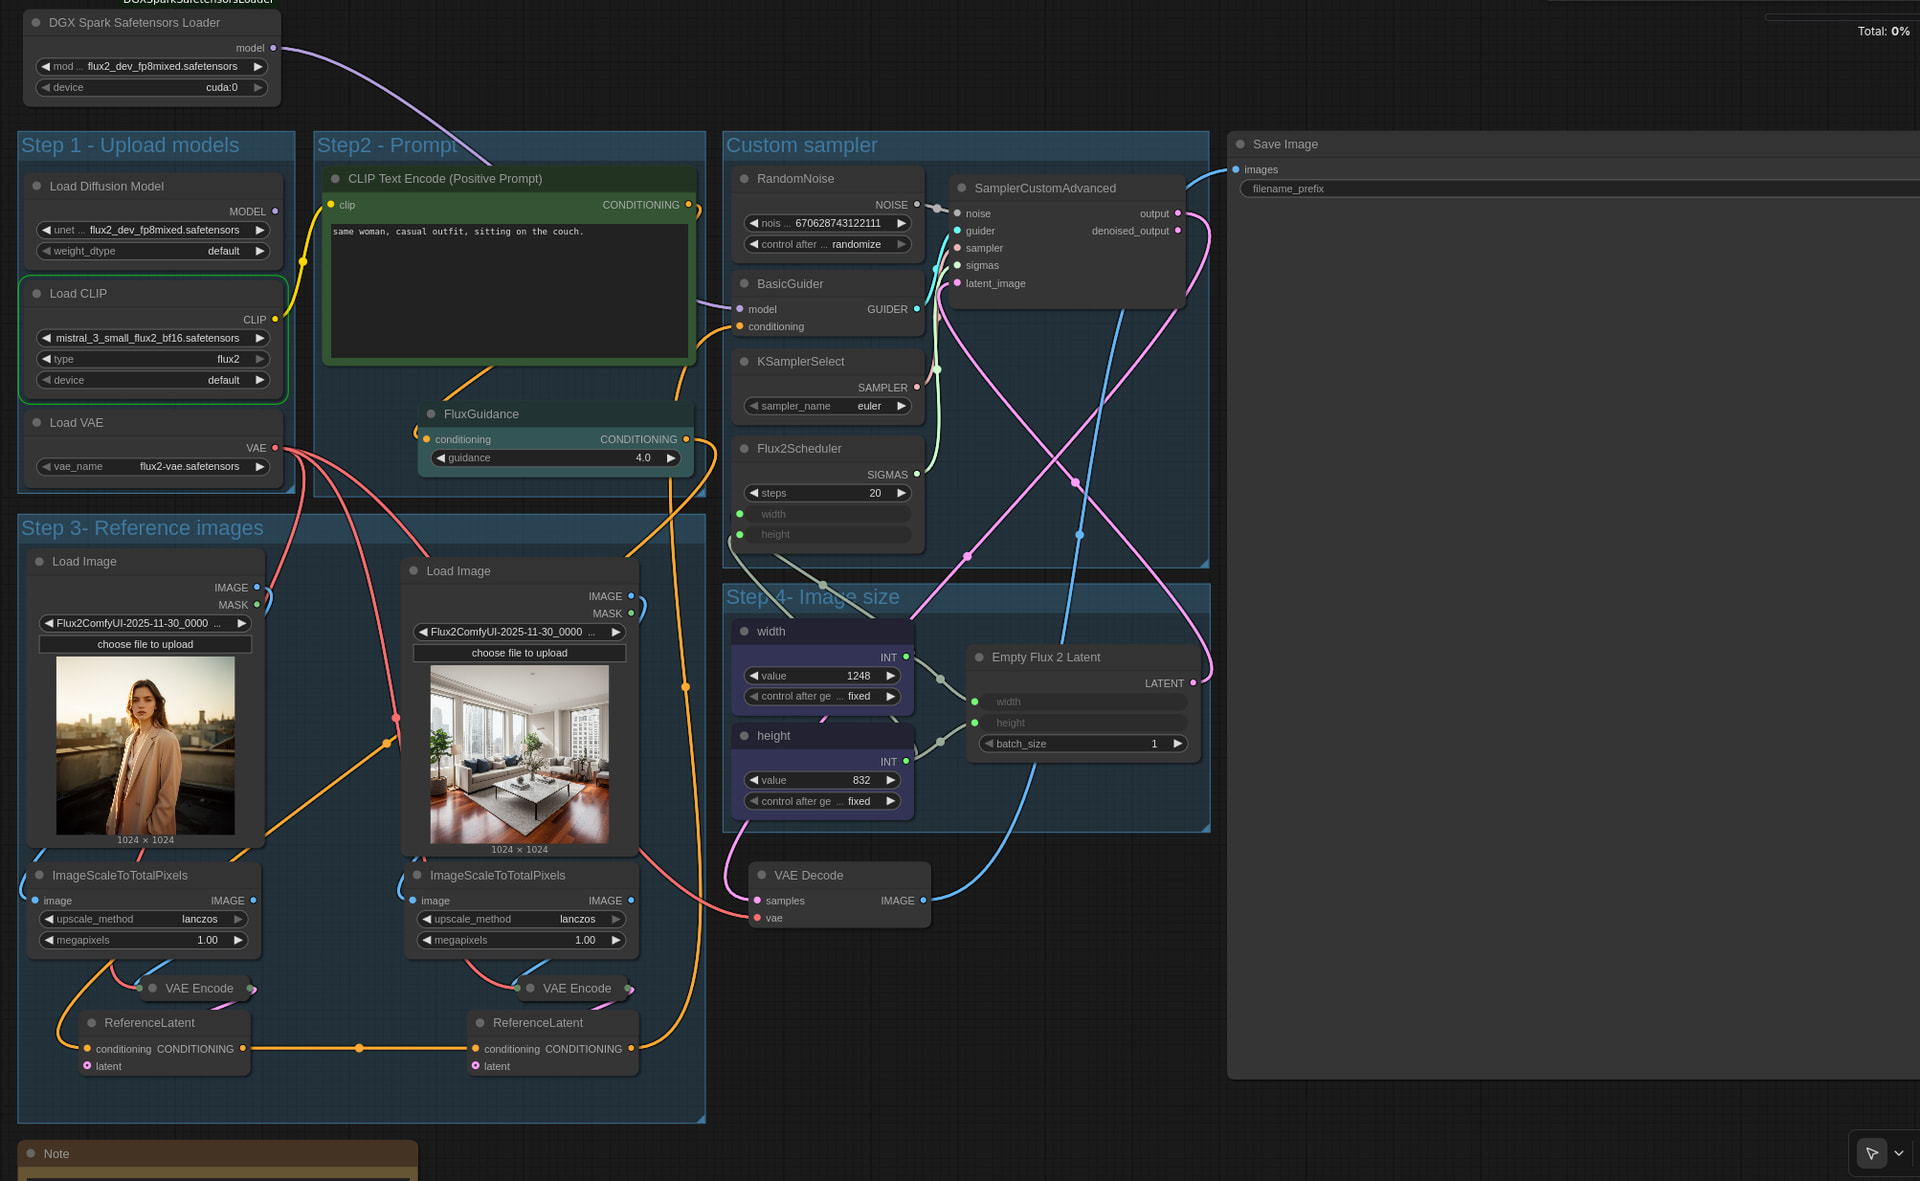Click choose file to upload under woman image
Image resolution: width=1920 pixels, height=1181 pixels.
(x=145, y=645)
